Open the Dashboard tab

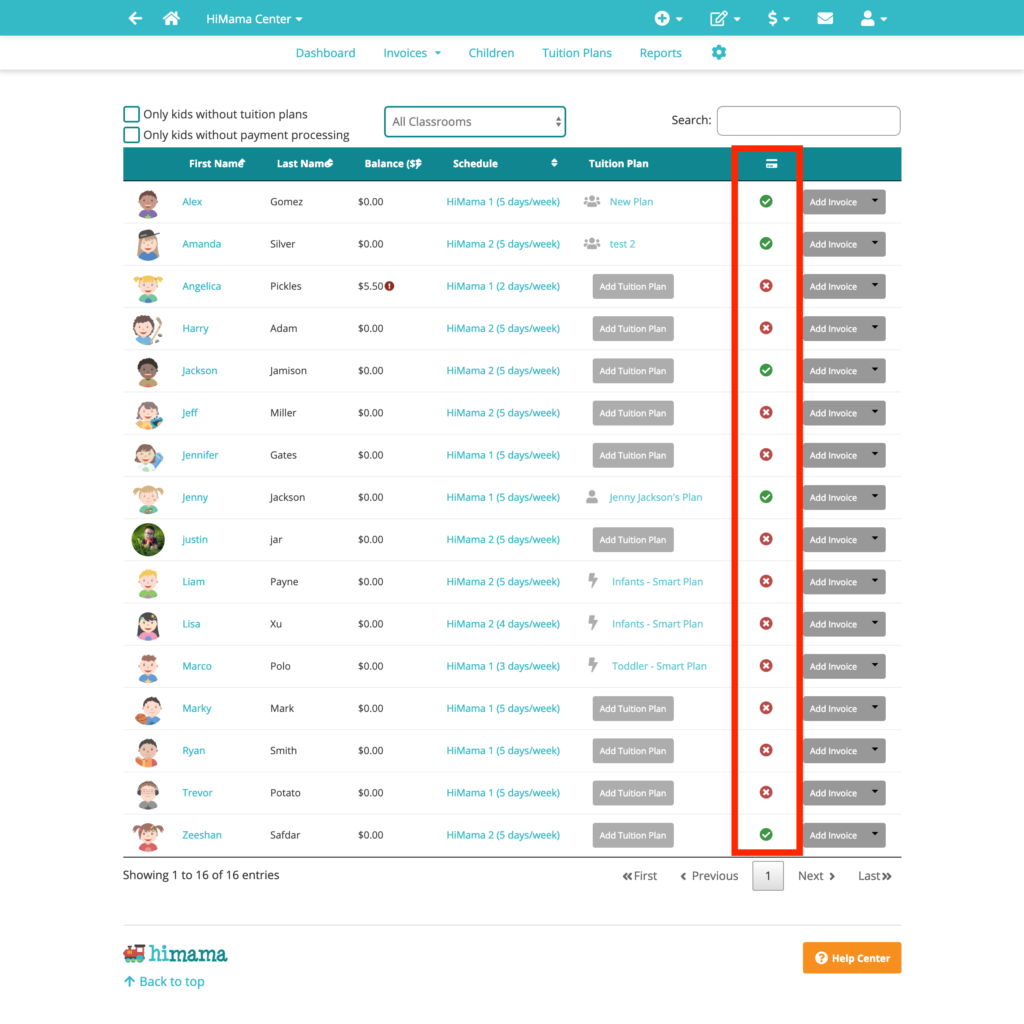point(325,53)
